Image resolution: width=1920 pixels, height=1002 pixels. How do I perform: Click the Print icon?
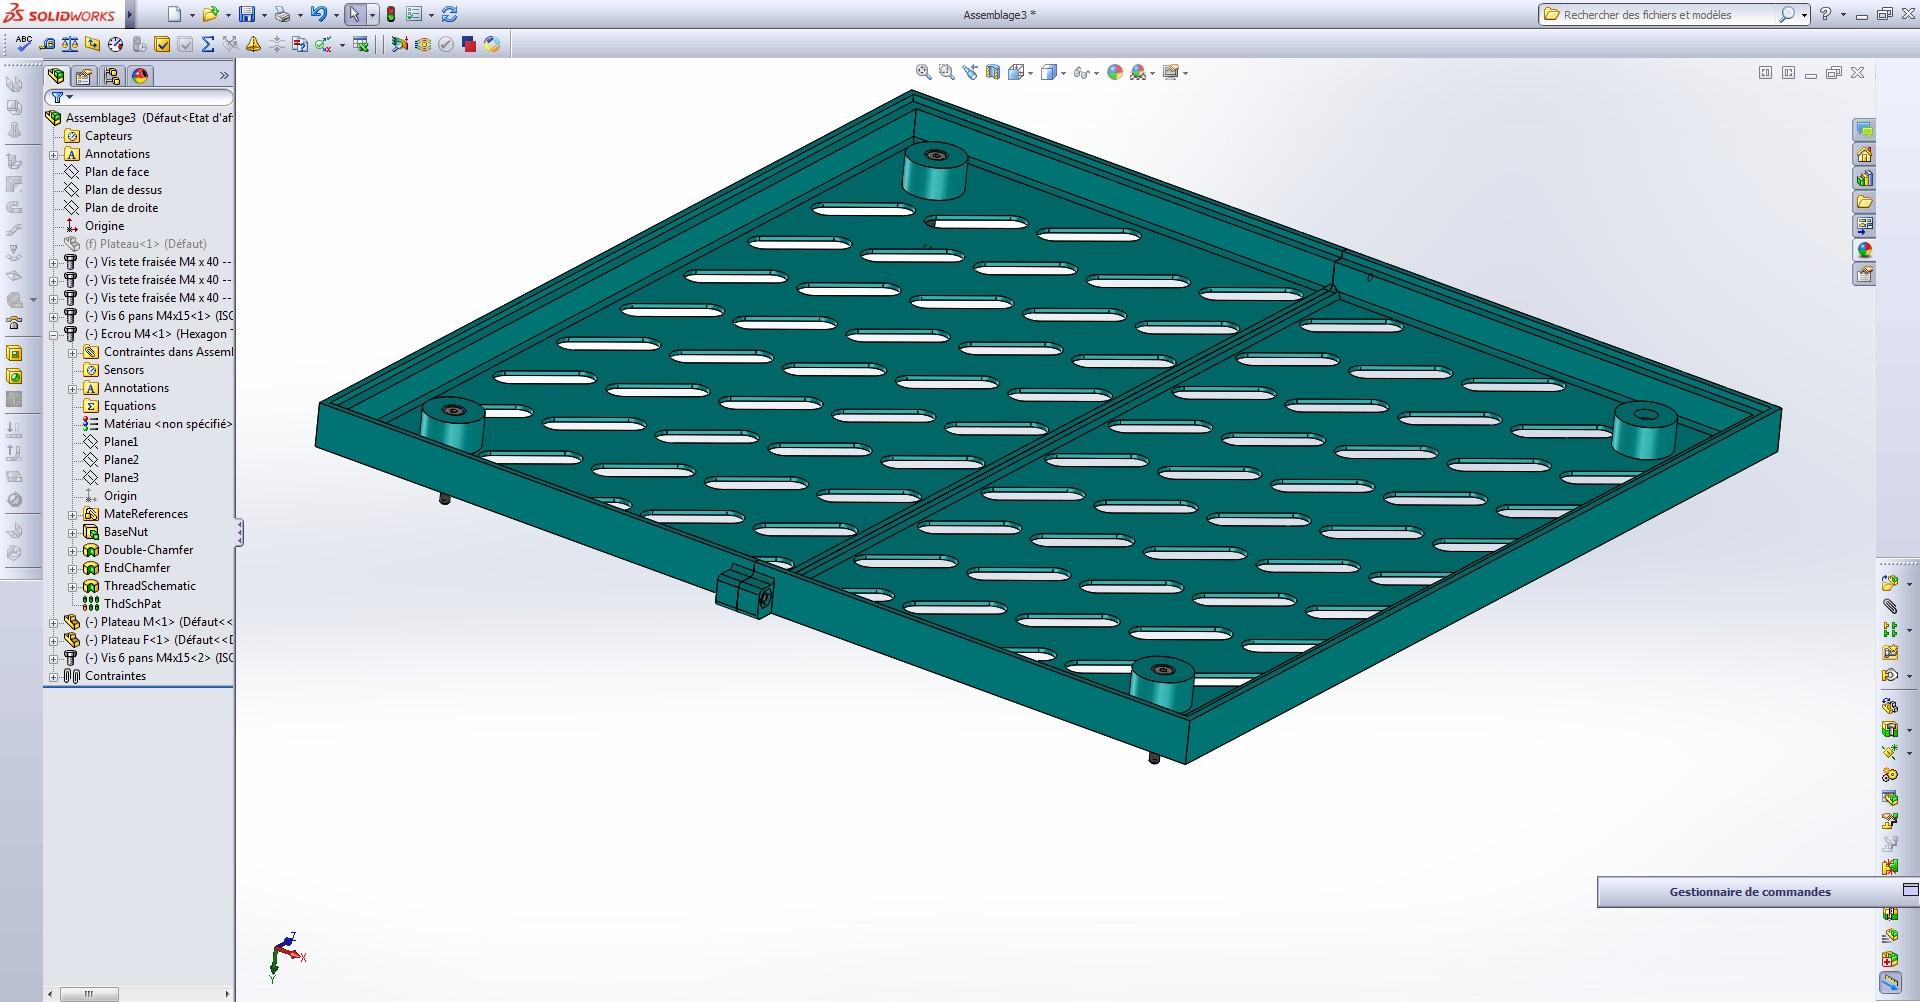(x=282, y=14)
